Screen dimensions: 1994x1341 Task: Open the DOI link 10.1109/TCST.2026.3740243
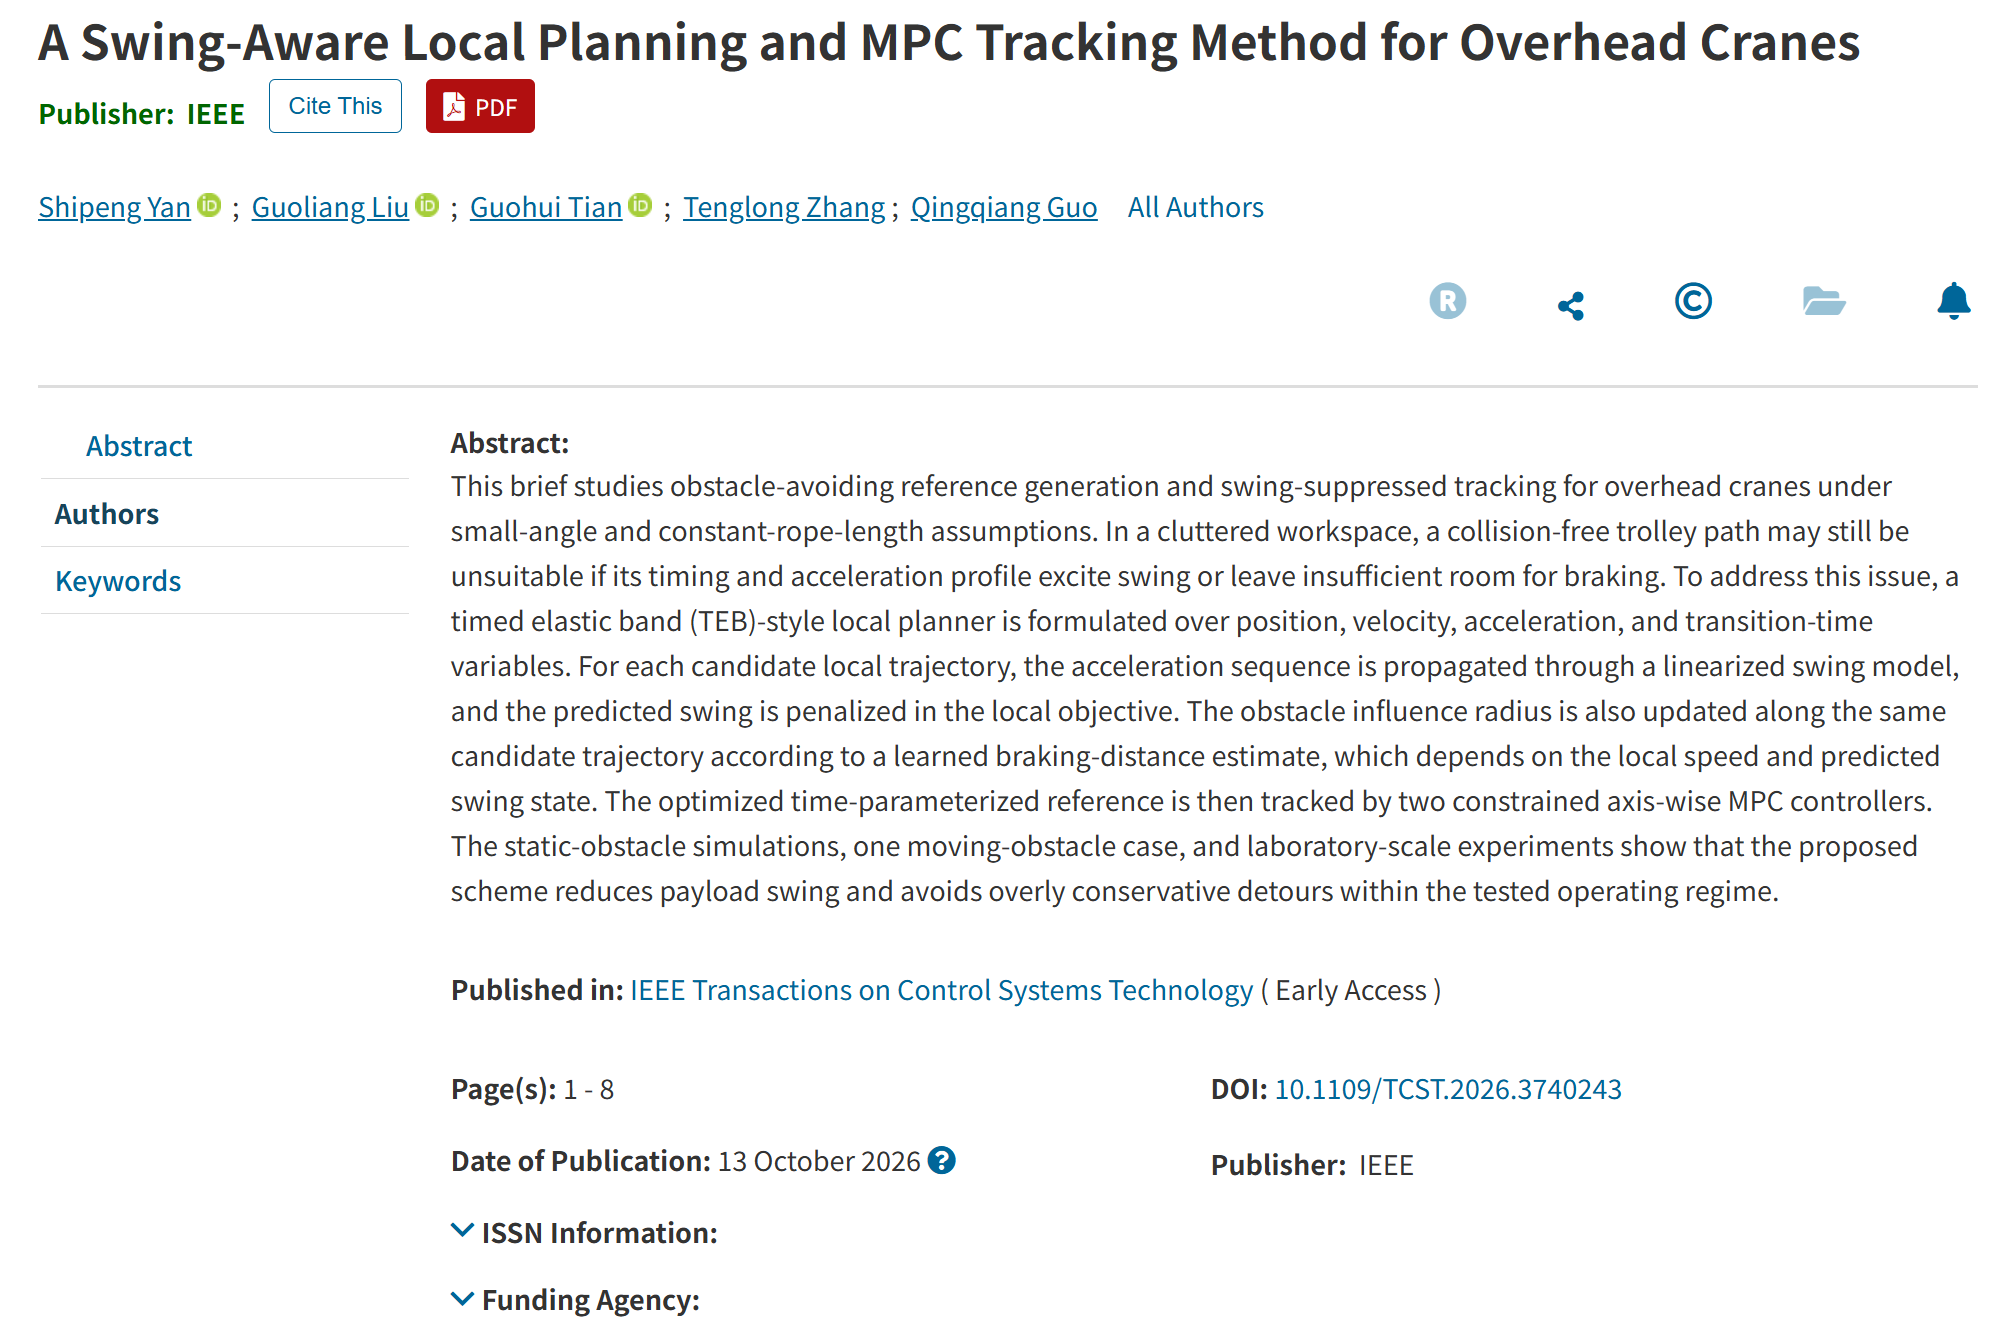click(x=1448, y=1089)
